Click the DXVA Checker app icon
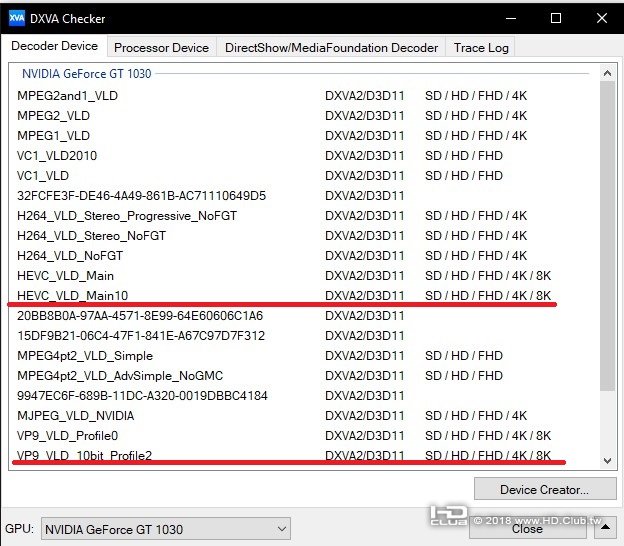The image size is (624, 546). 17,18
